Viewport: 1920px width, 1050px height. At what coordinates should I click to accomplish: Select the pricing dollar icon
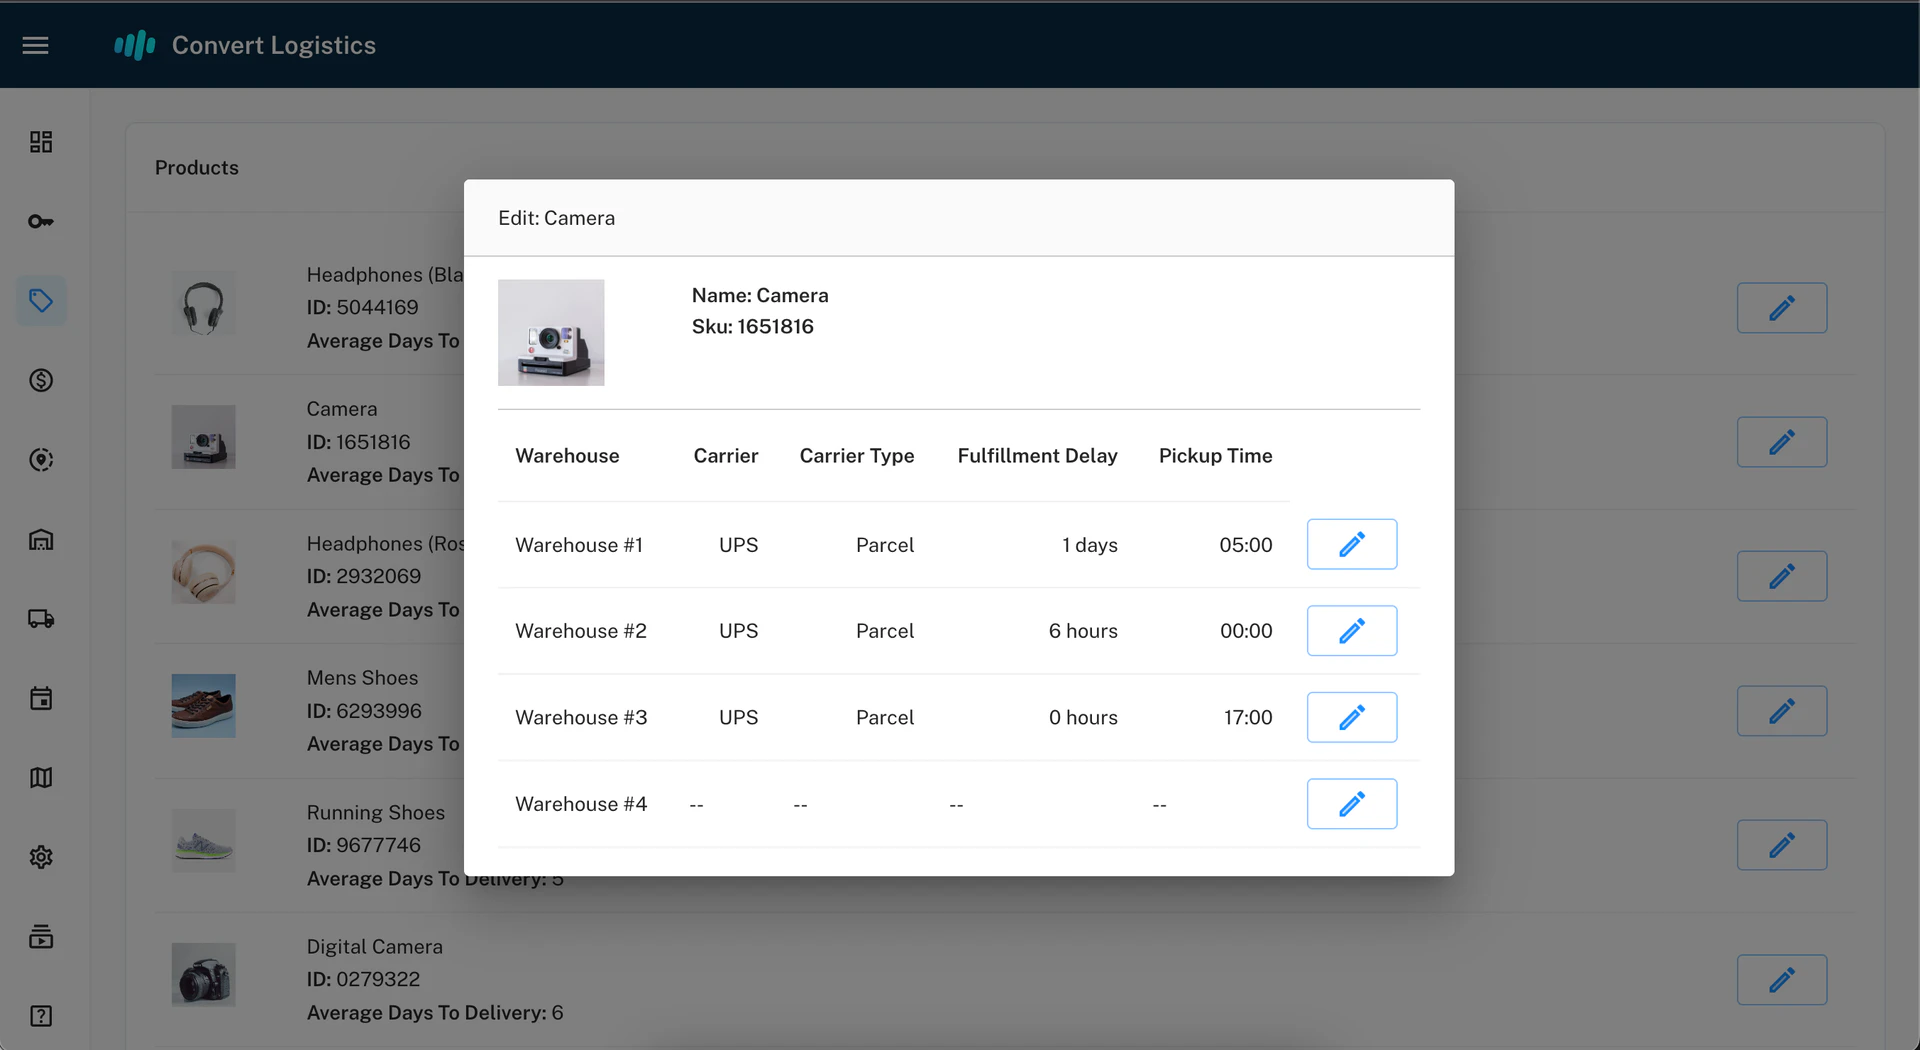tap(41, 380)
